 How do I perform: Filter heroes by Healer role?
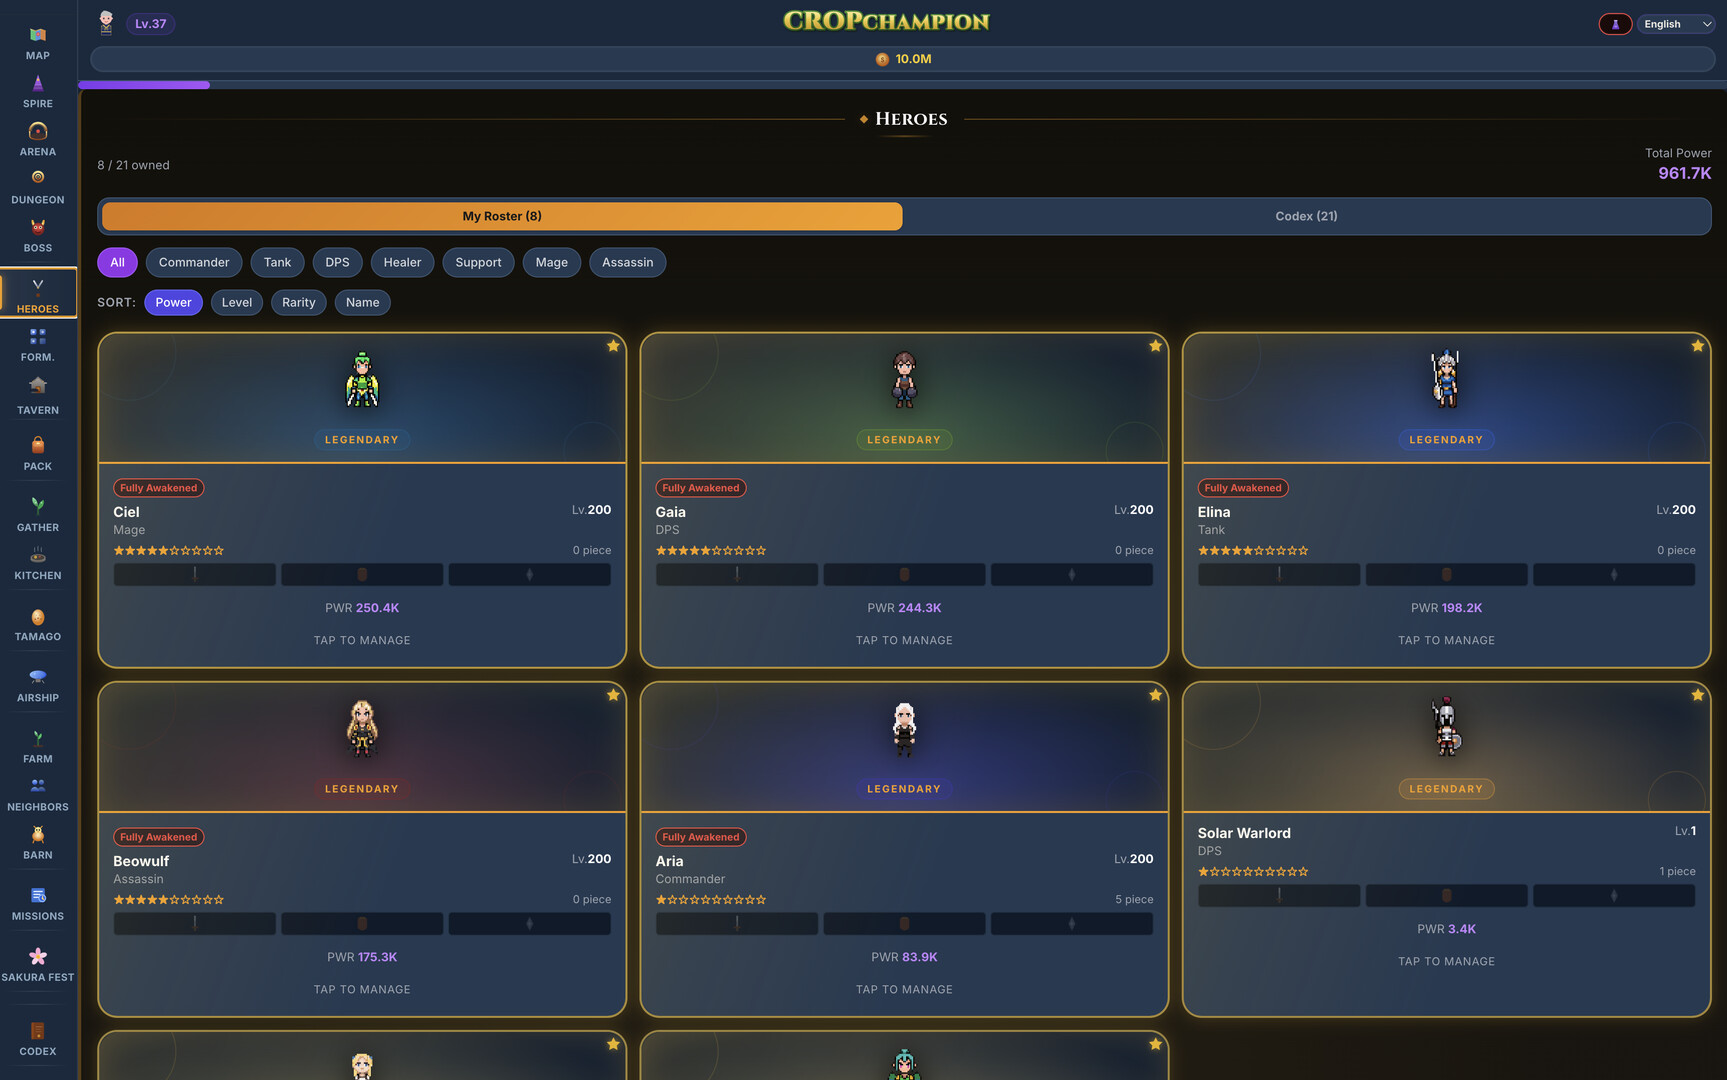pos(402,262)
